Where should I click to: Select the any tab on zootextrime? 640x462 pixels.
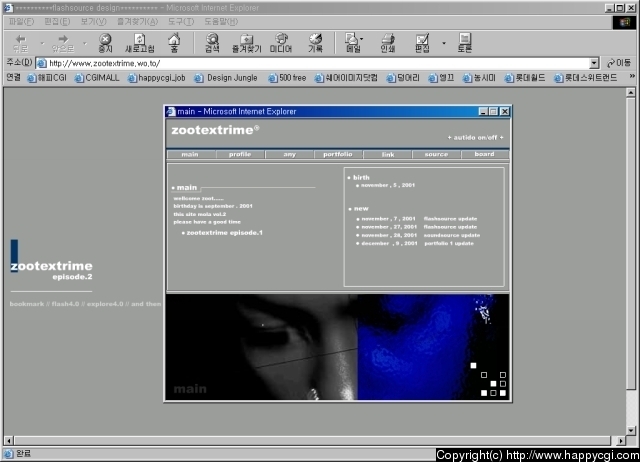pos(289,154)
